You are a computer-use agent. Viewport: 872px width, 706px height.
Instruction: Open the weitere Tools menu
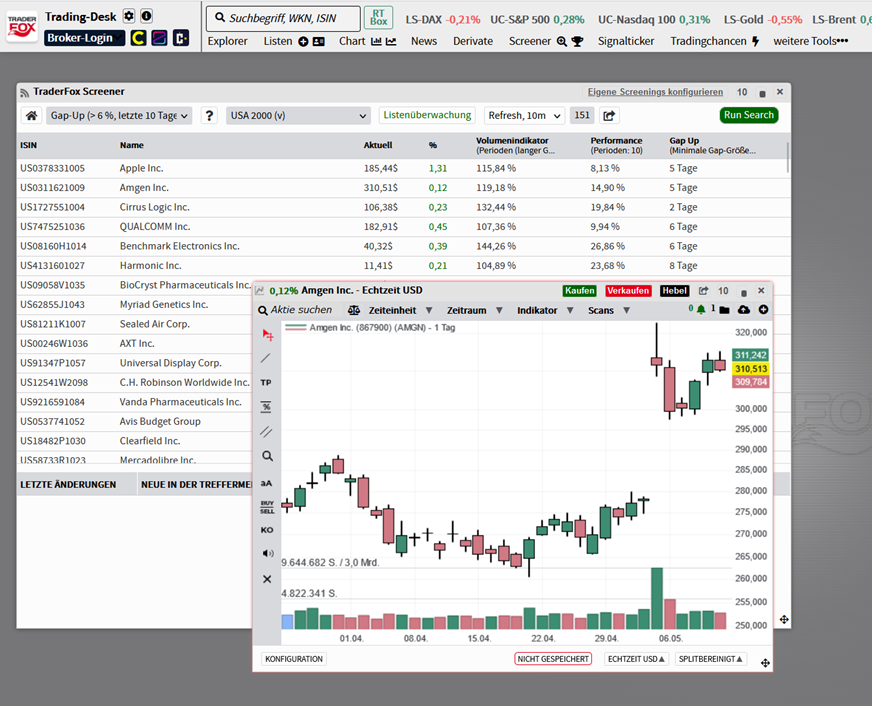point(810,41)
